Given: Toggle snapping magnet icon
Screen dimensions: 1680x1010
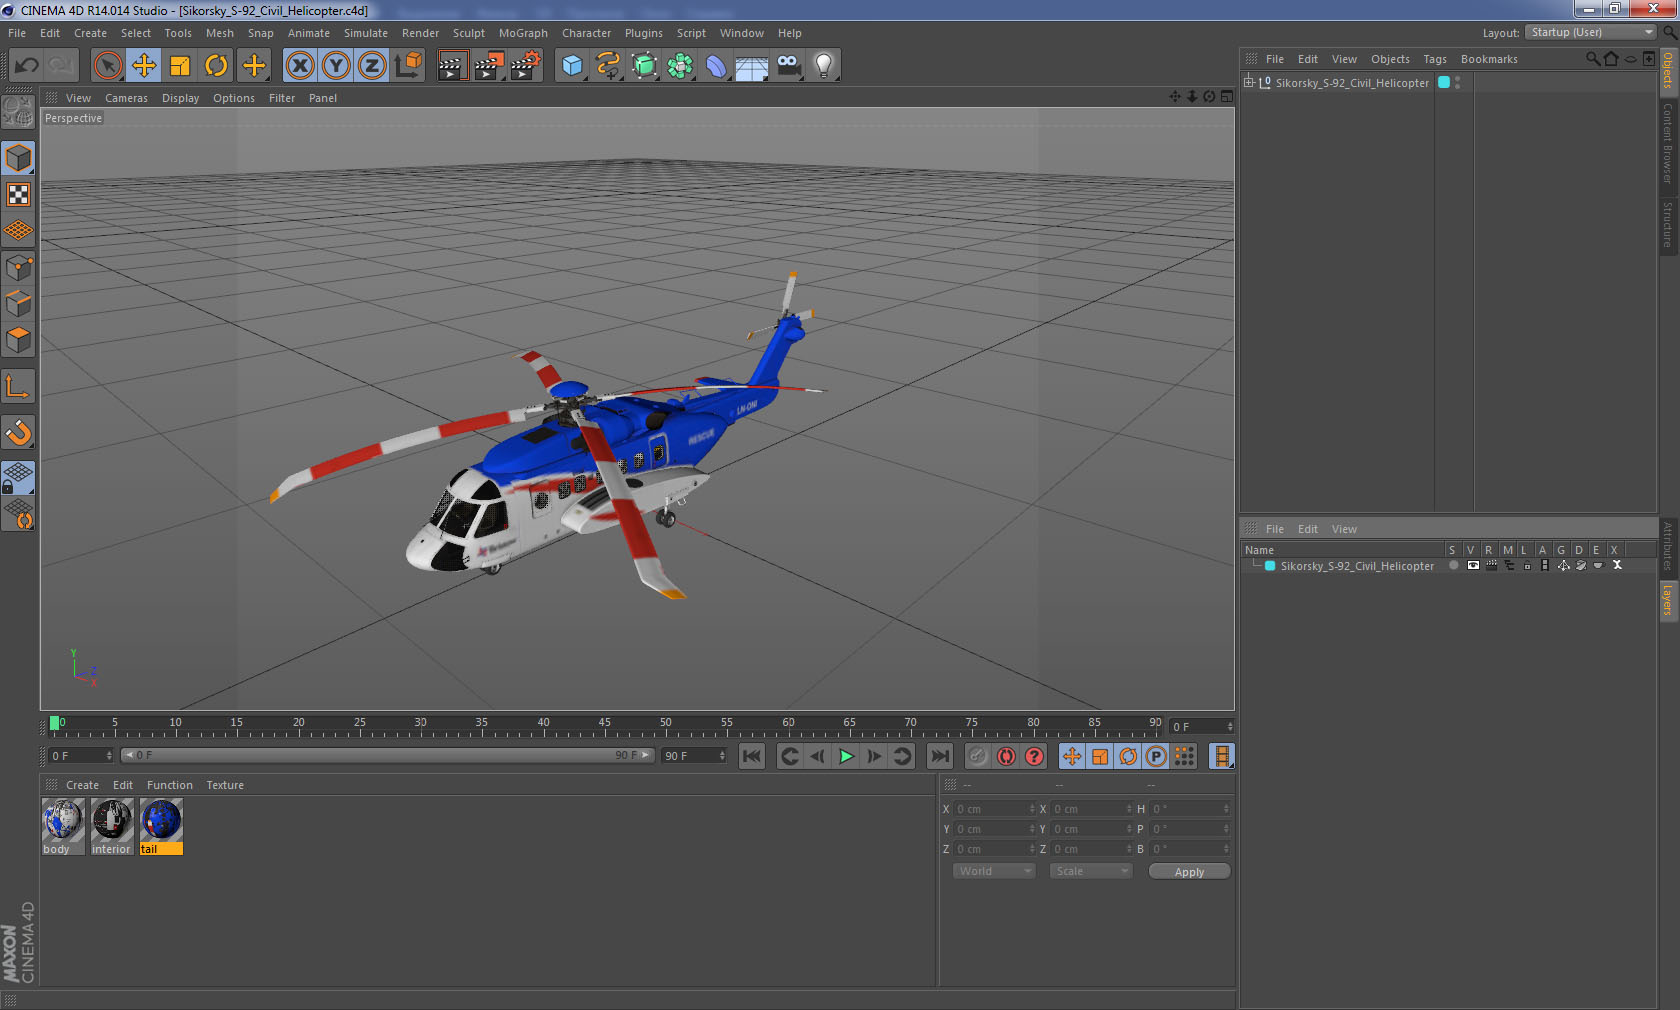Looking at the screenshot, I should point(19,433).
